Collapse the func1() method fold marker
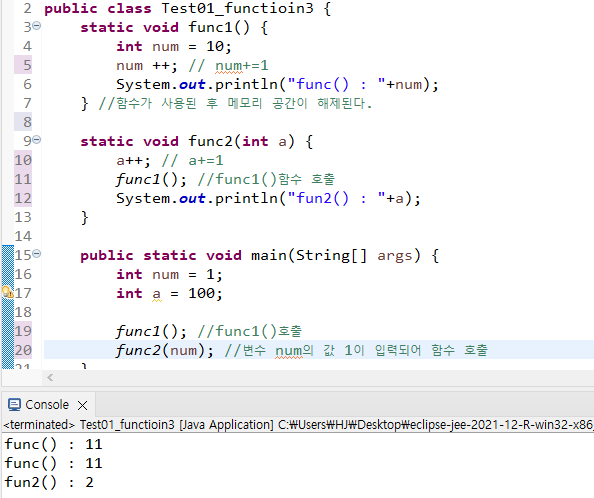Screen dimensions: 594x498 pyautogui.click(x=37, y=26)
